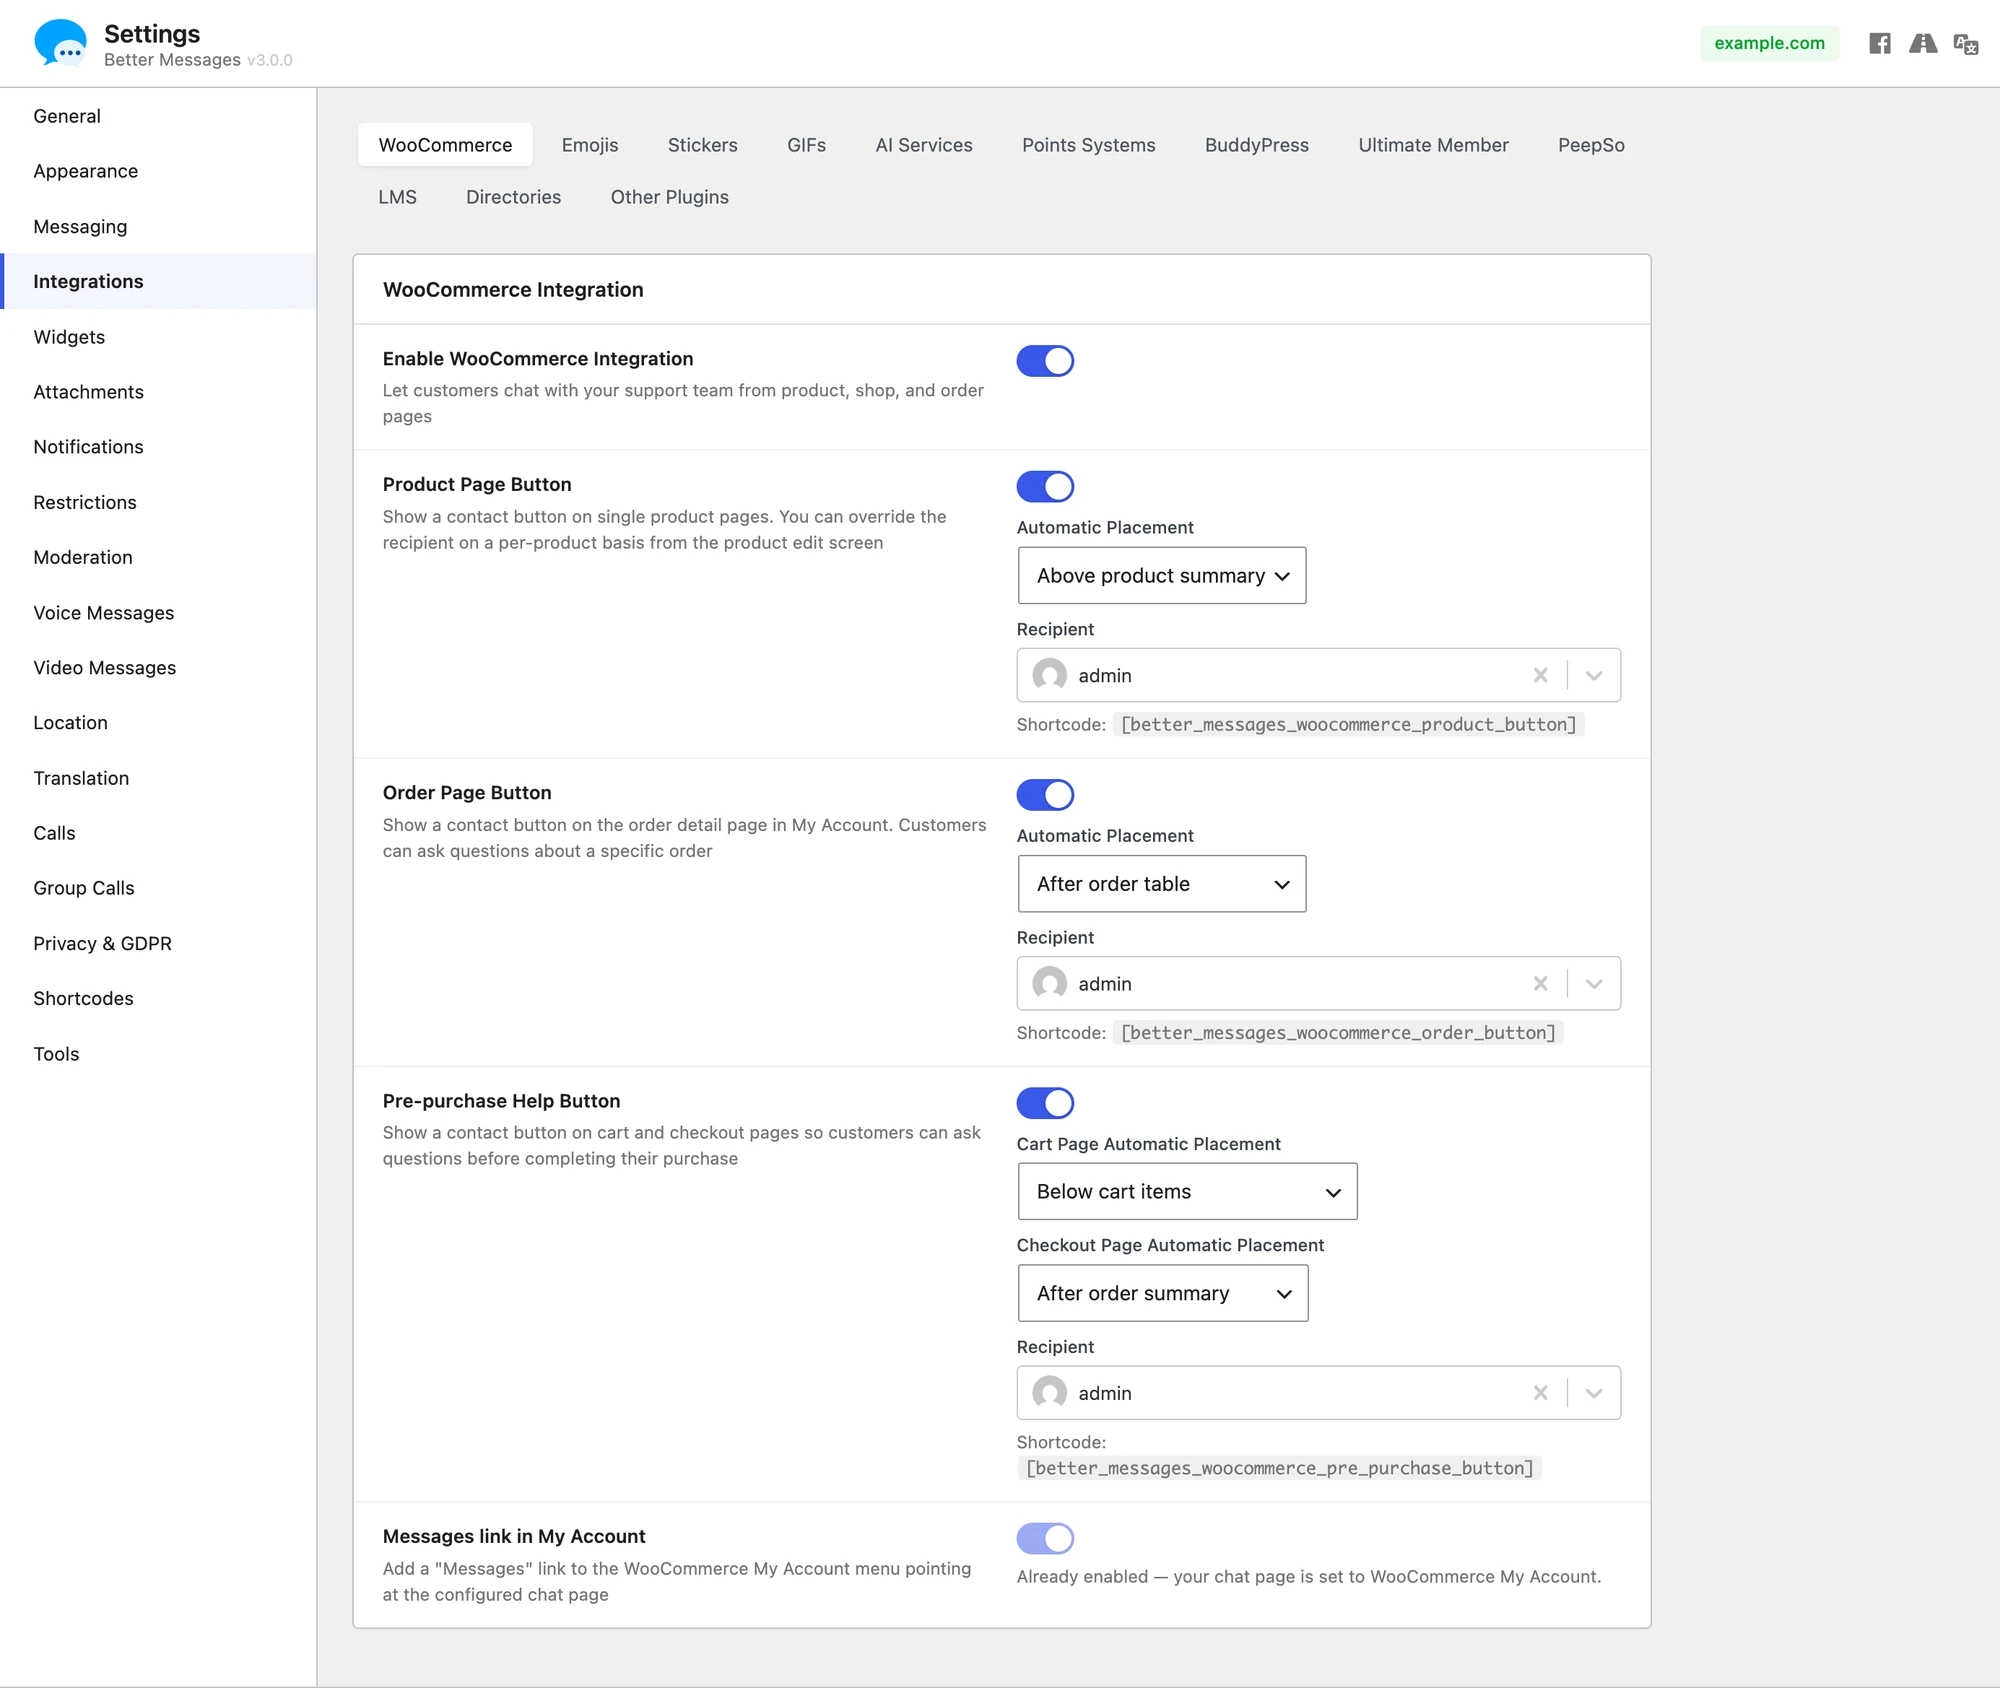
Task: Select the BuddyPress tab
Action: [1256, 145]
